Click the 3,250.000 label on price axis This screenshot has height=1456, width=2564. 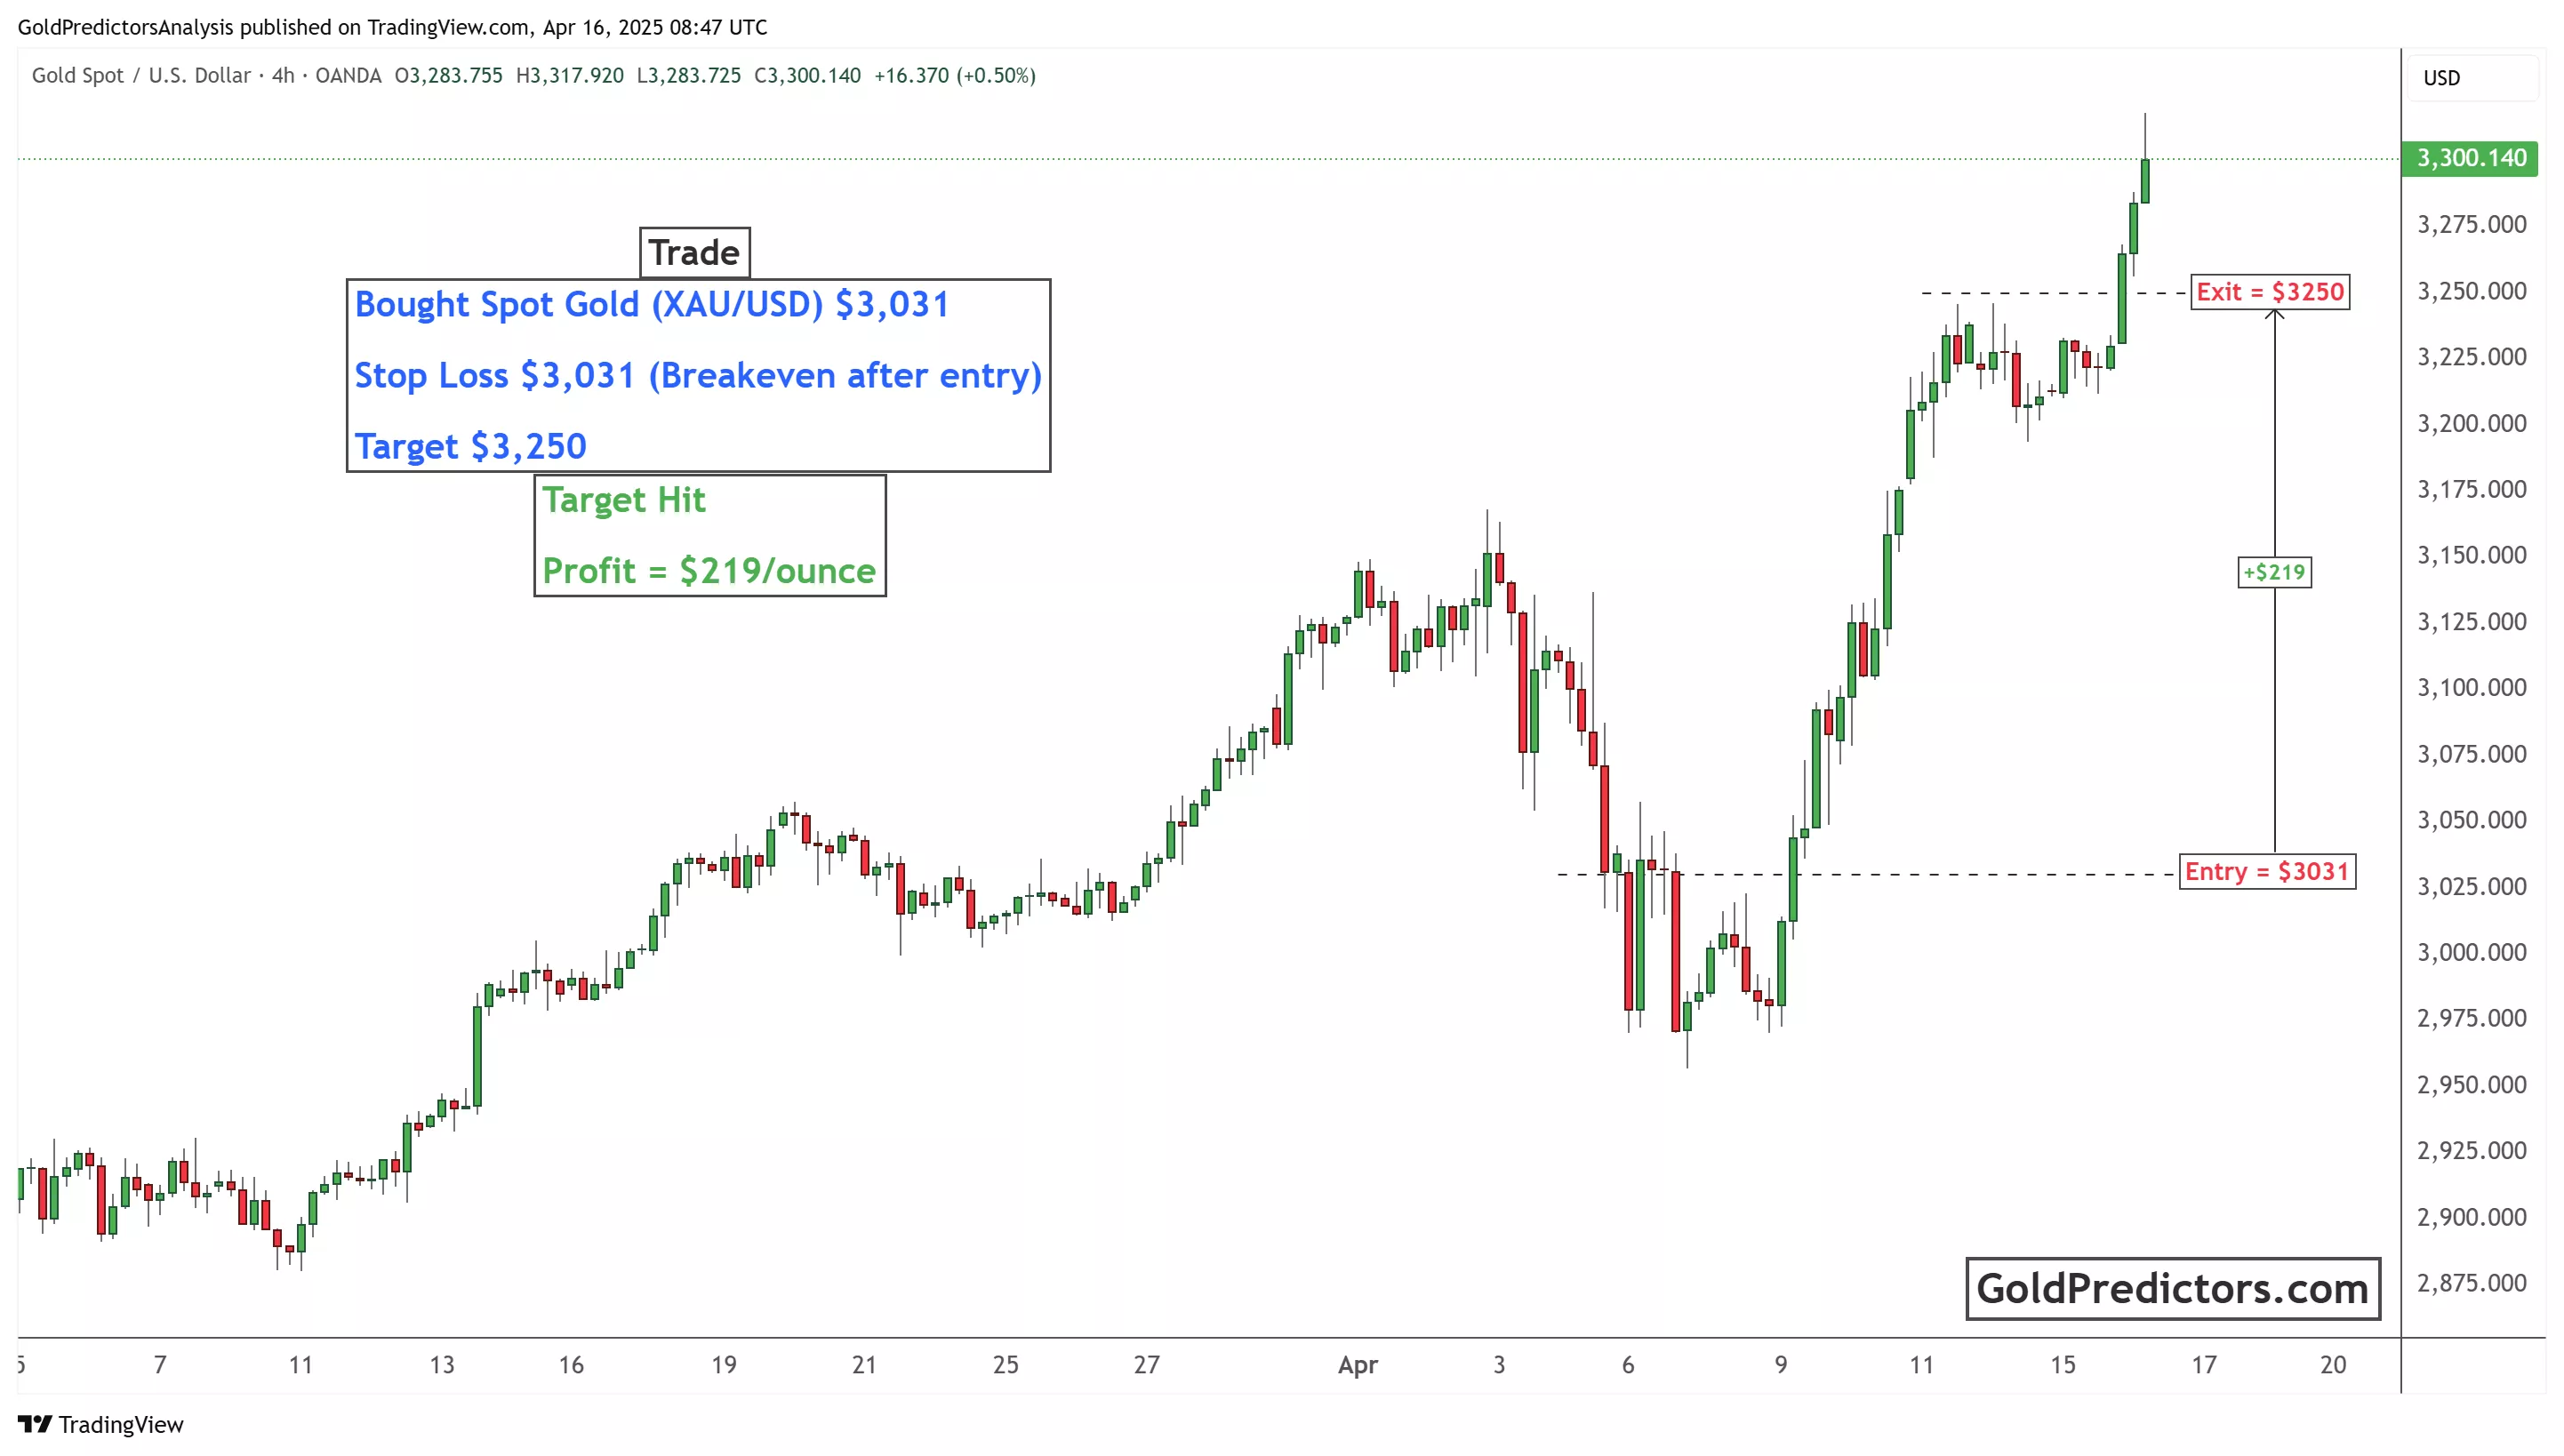click(x=2471, y=291)
